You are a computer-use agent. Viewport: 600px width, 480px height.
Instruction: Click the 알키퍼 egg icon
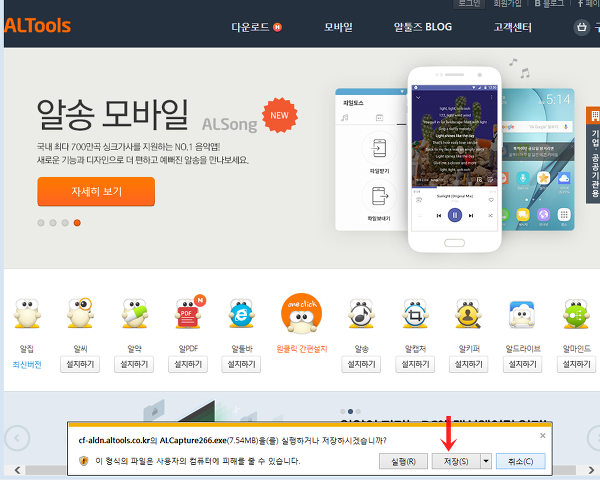coord(468,314)
